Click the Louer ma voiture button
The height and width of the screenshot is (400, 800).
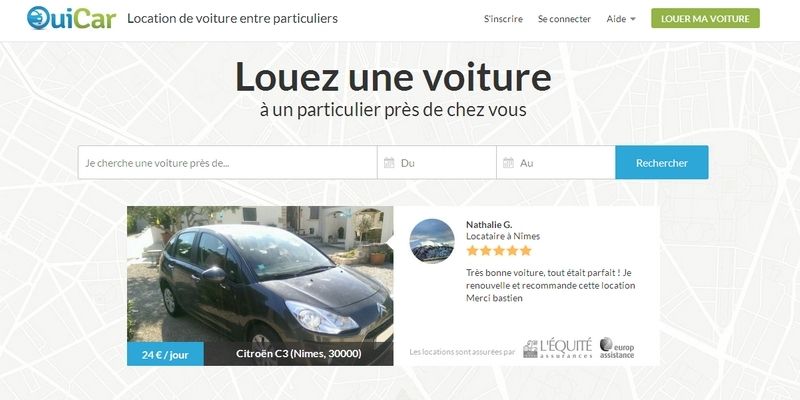[705, 18]
